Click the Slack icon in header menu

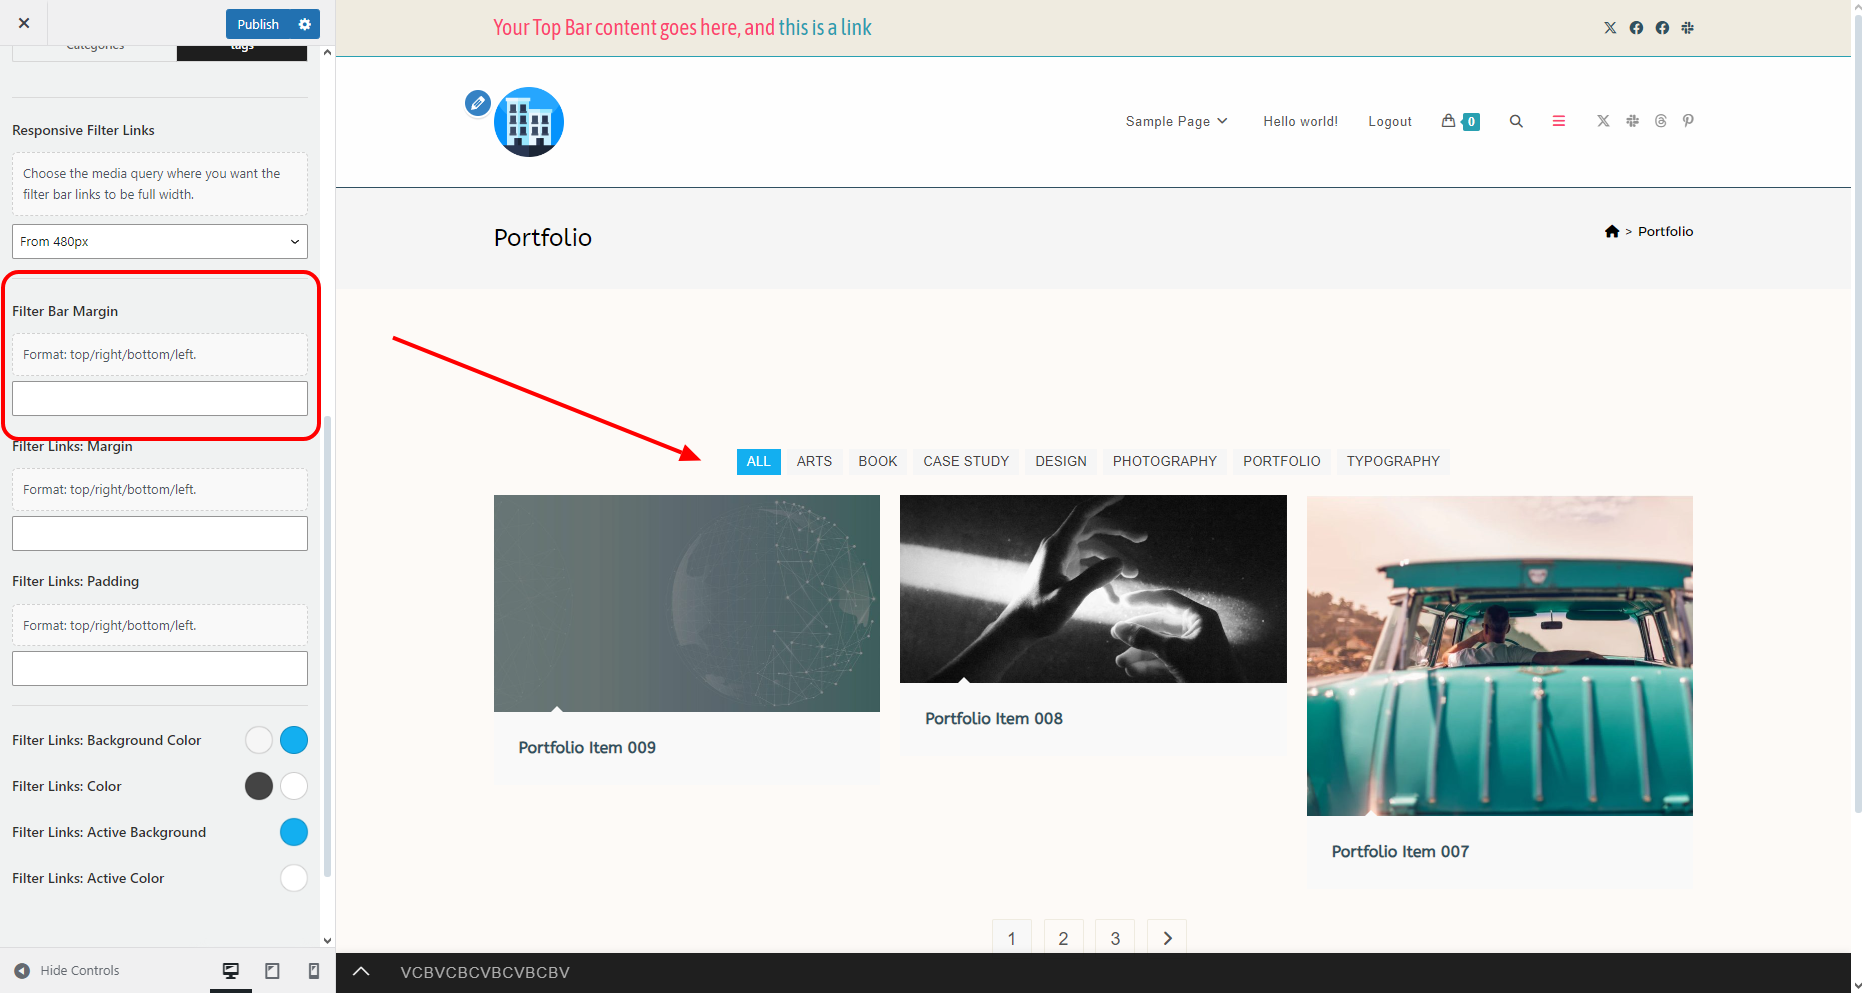tap(1632, 121)
